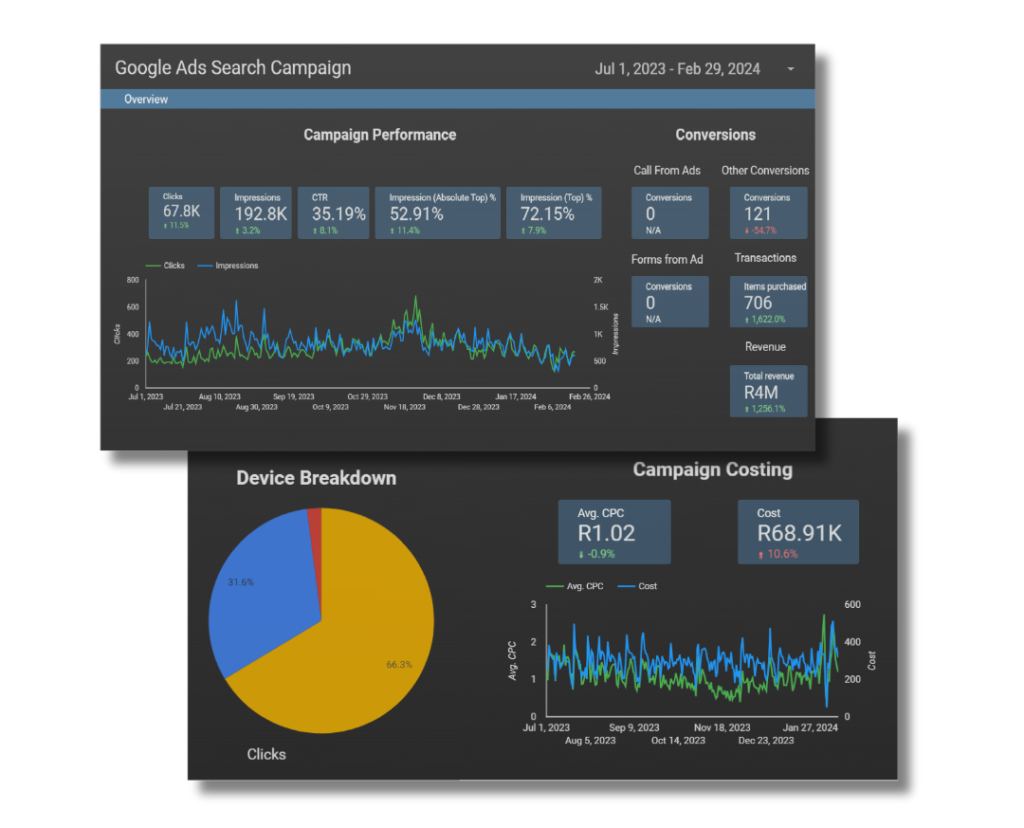Viewport: 1024px width, 828px height.
Task: Toggle the blue Cost legend item
Action: (x=639, y=586)
